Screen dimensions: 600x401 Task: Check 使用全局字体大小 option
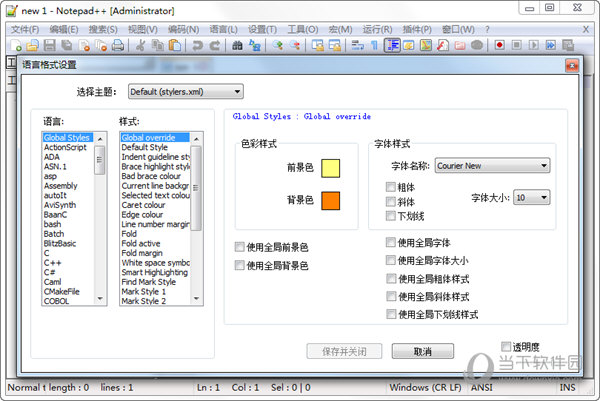click(x=391, y=261)
